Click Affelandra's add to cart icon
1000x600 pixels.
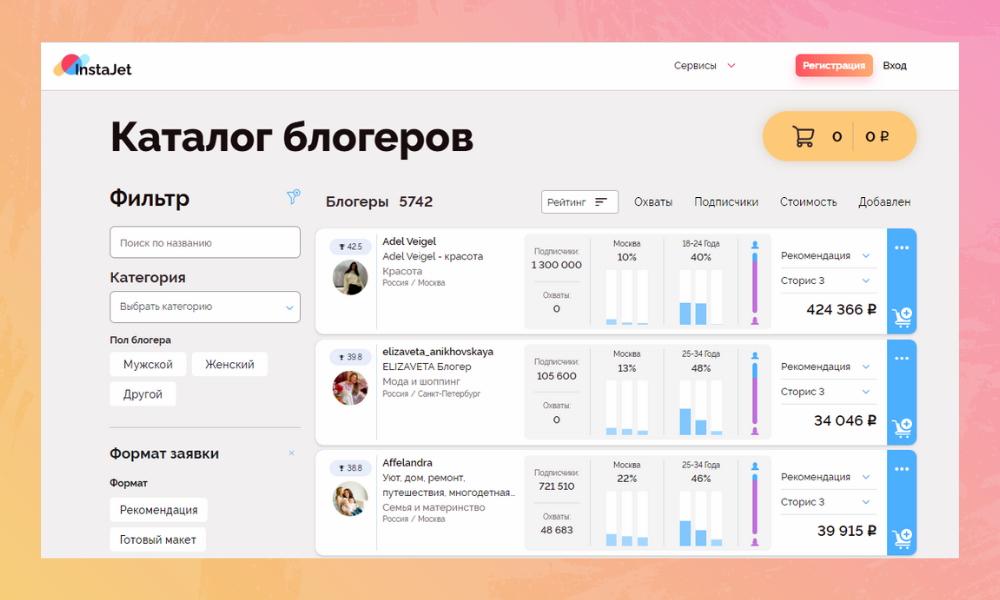(x=902, y=539)
